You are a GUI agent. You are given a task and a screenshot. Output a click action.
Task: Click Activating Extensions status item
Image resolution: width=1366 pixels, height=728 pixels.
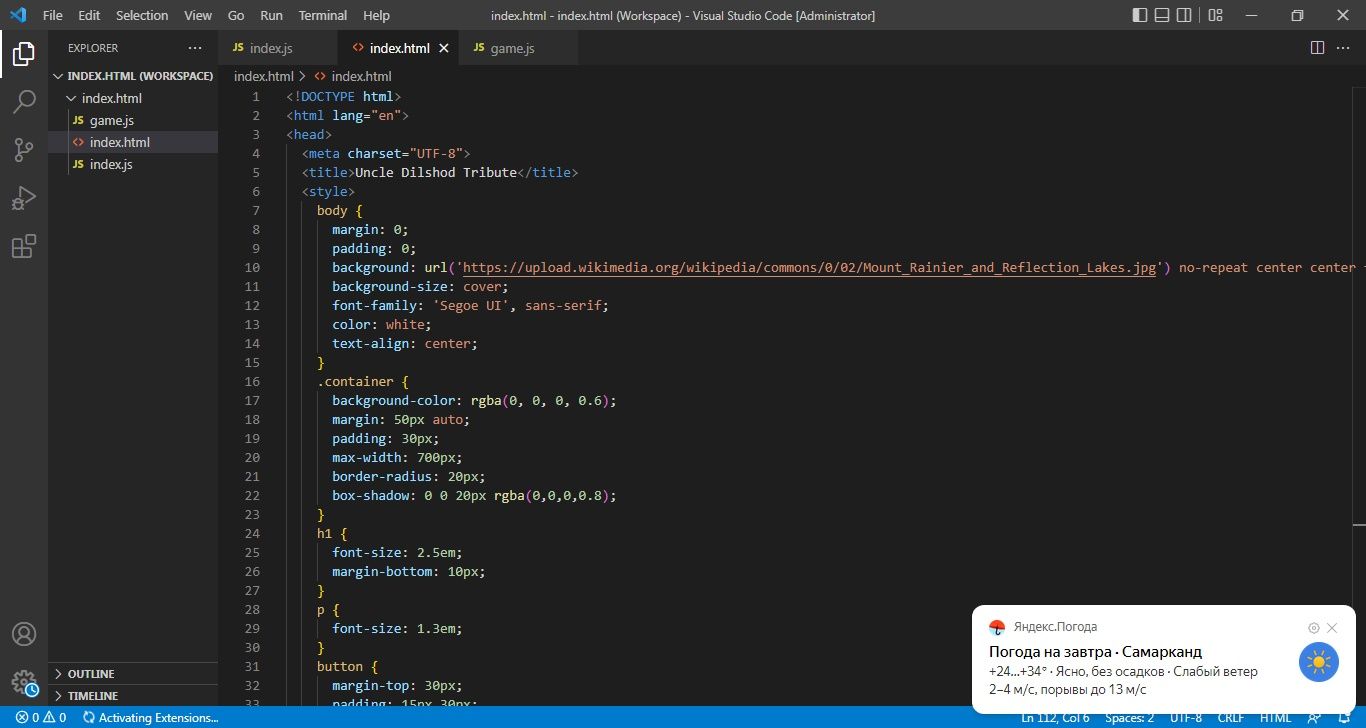[150, 718]
